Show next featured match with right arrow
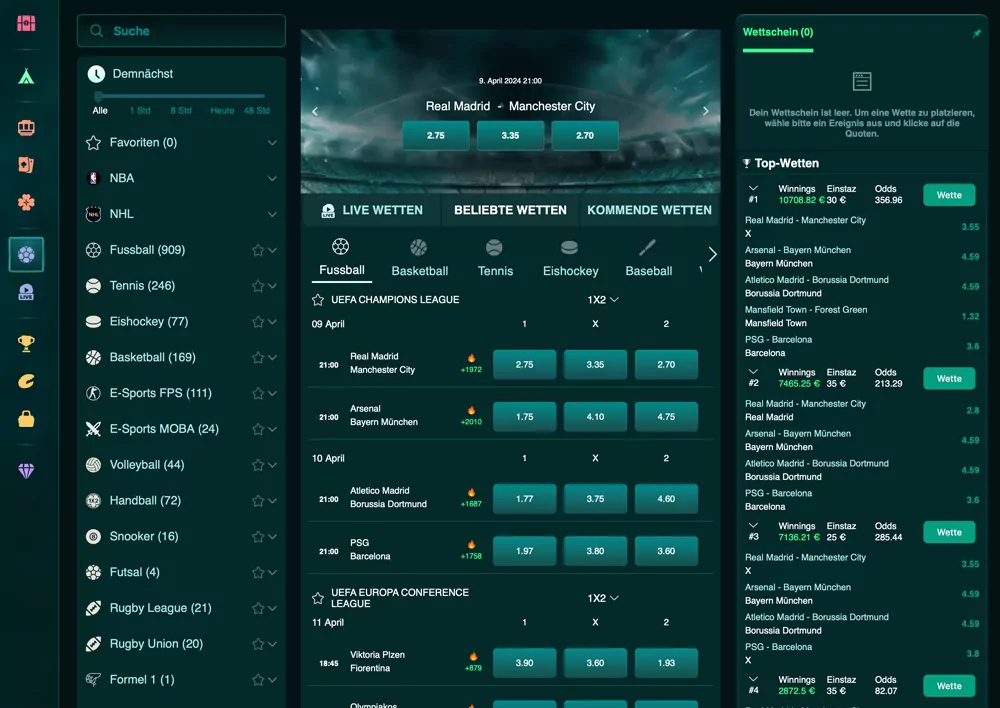 click(x=705, y=111)
